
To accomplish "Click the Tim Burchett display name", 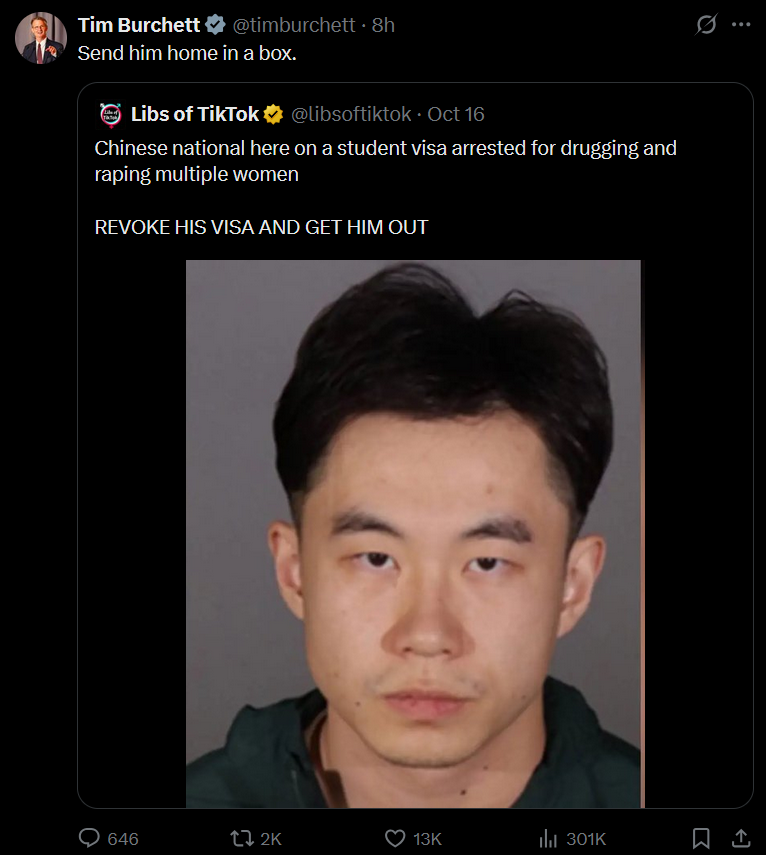I will click(x=138, y=25).
